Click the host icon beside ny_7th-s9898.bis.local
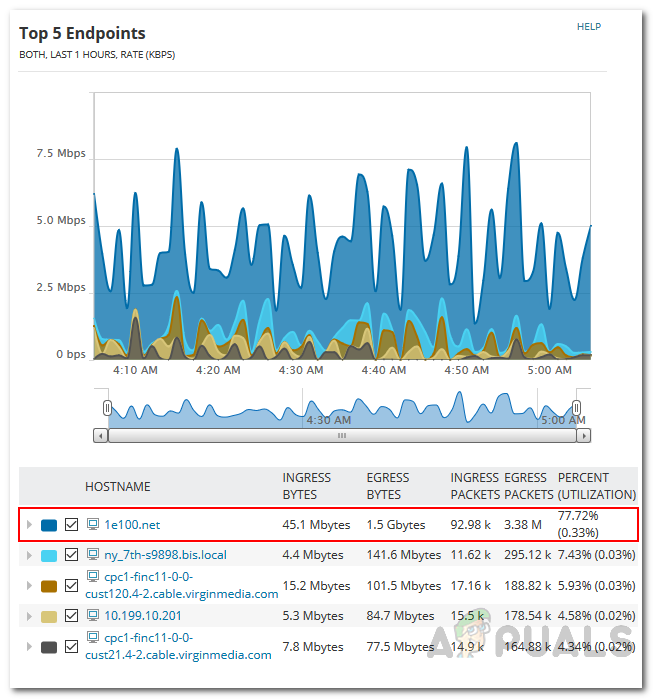The image size is (653, 699). [x=93, y=554]
